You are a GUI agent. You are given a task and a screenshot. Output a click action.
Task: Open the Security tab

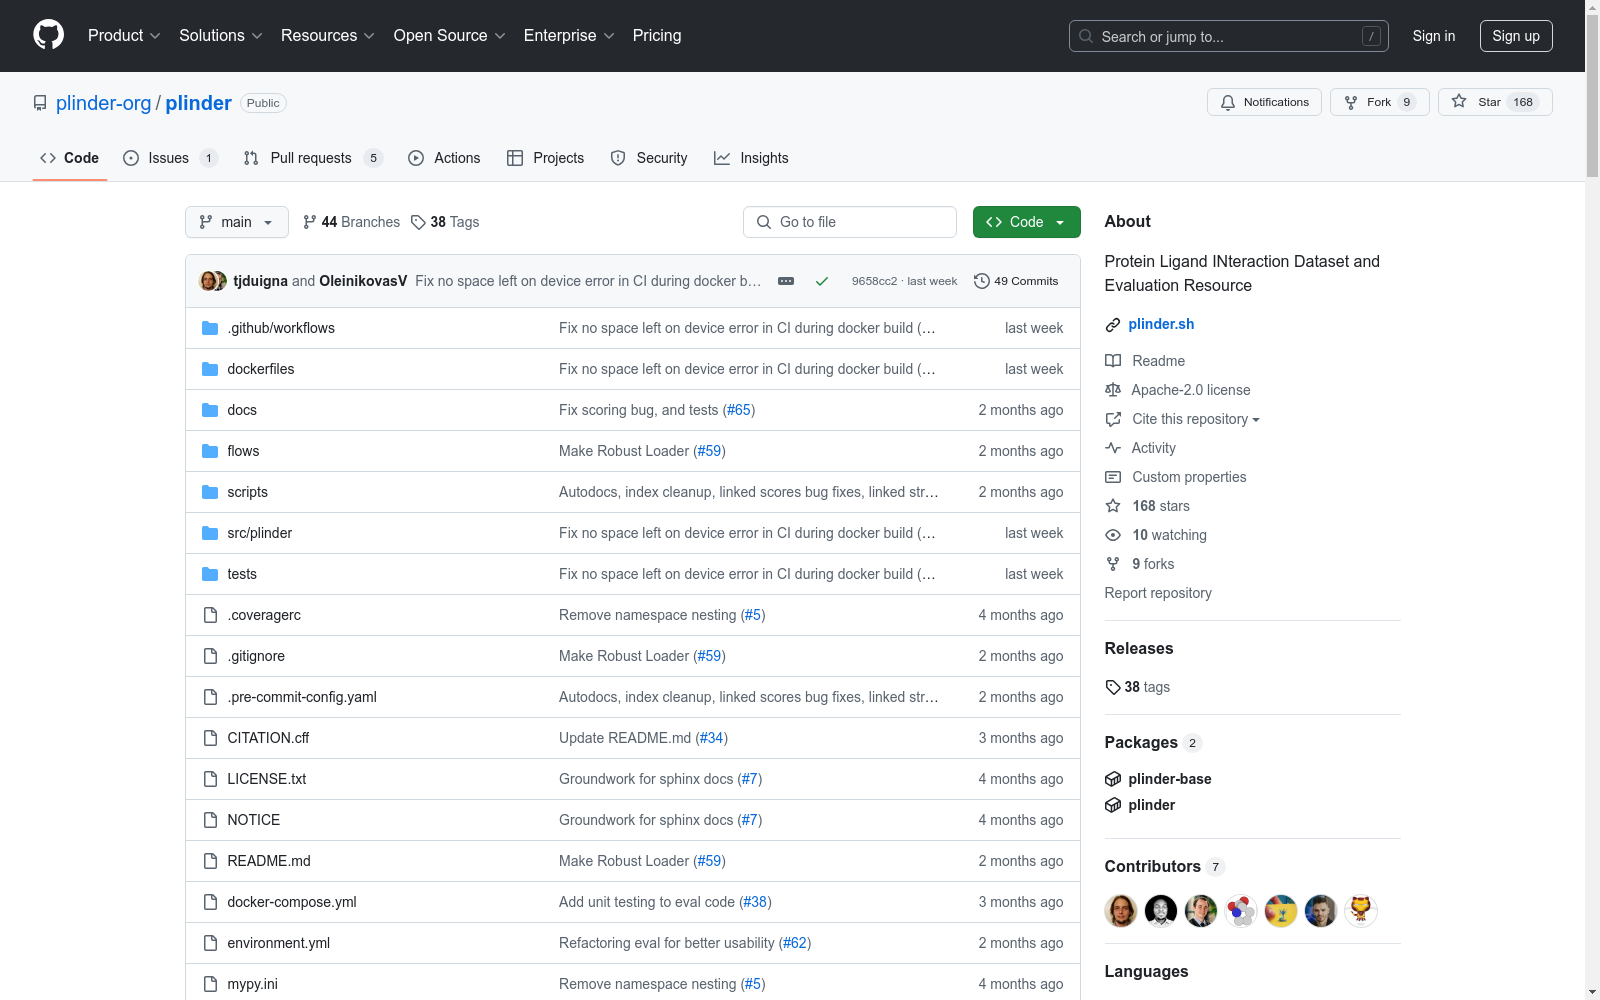[x=649, y=158]
